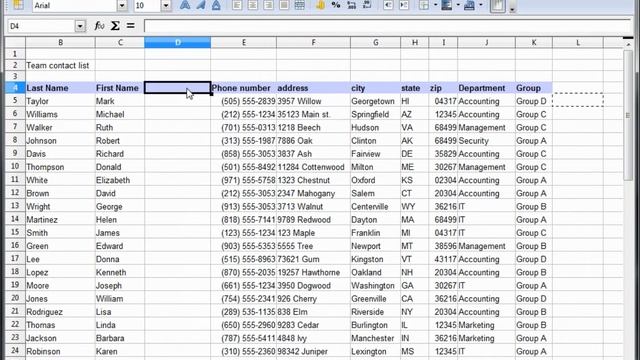Center cell contents horizontally

point(253,5)
